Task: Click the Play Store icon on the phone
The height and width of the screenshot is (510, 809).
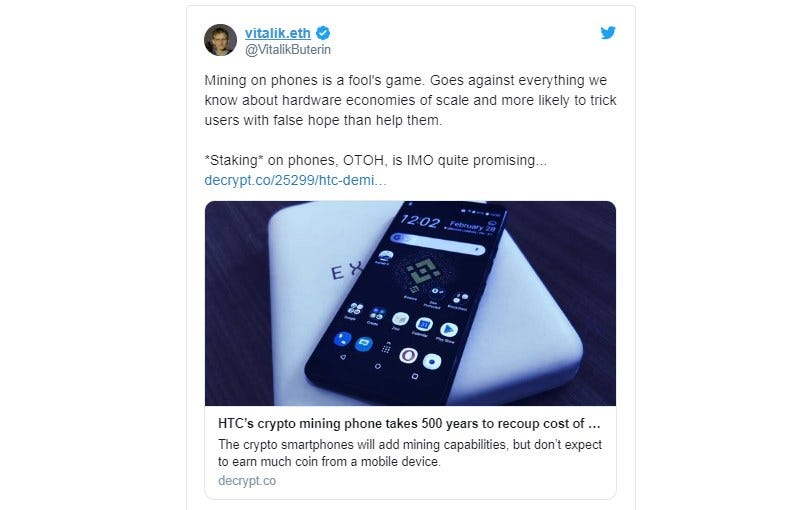Action: point(449,329)
